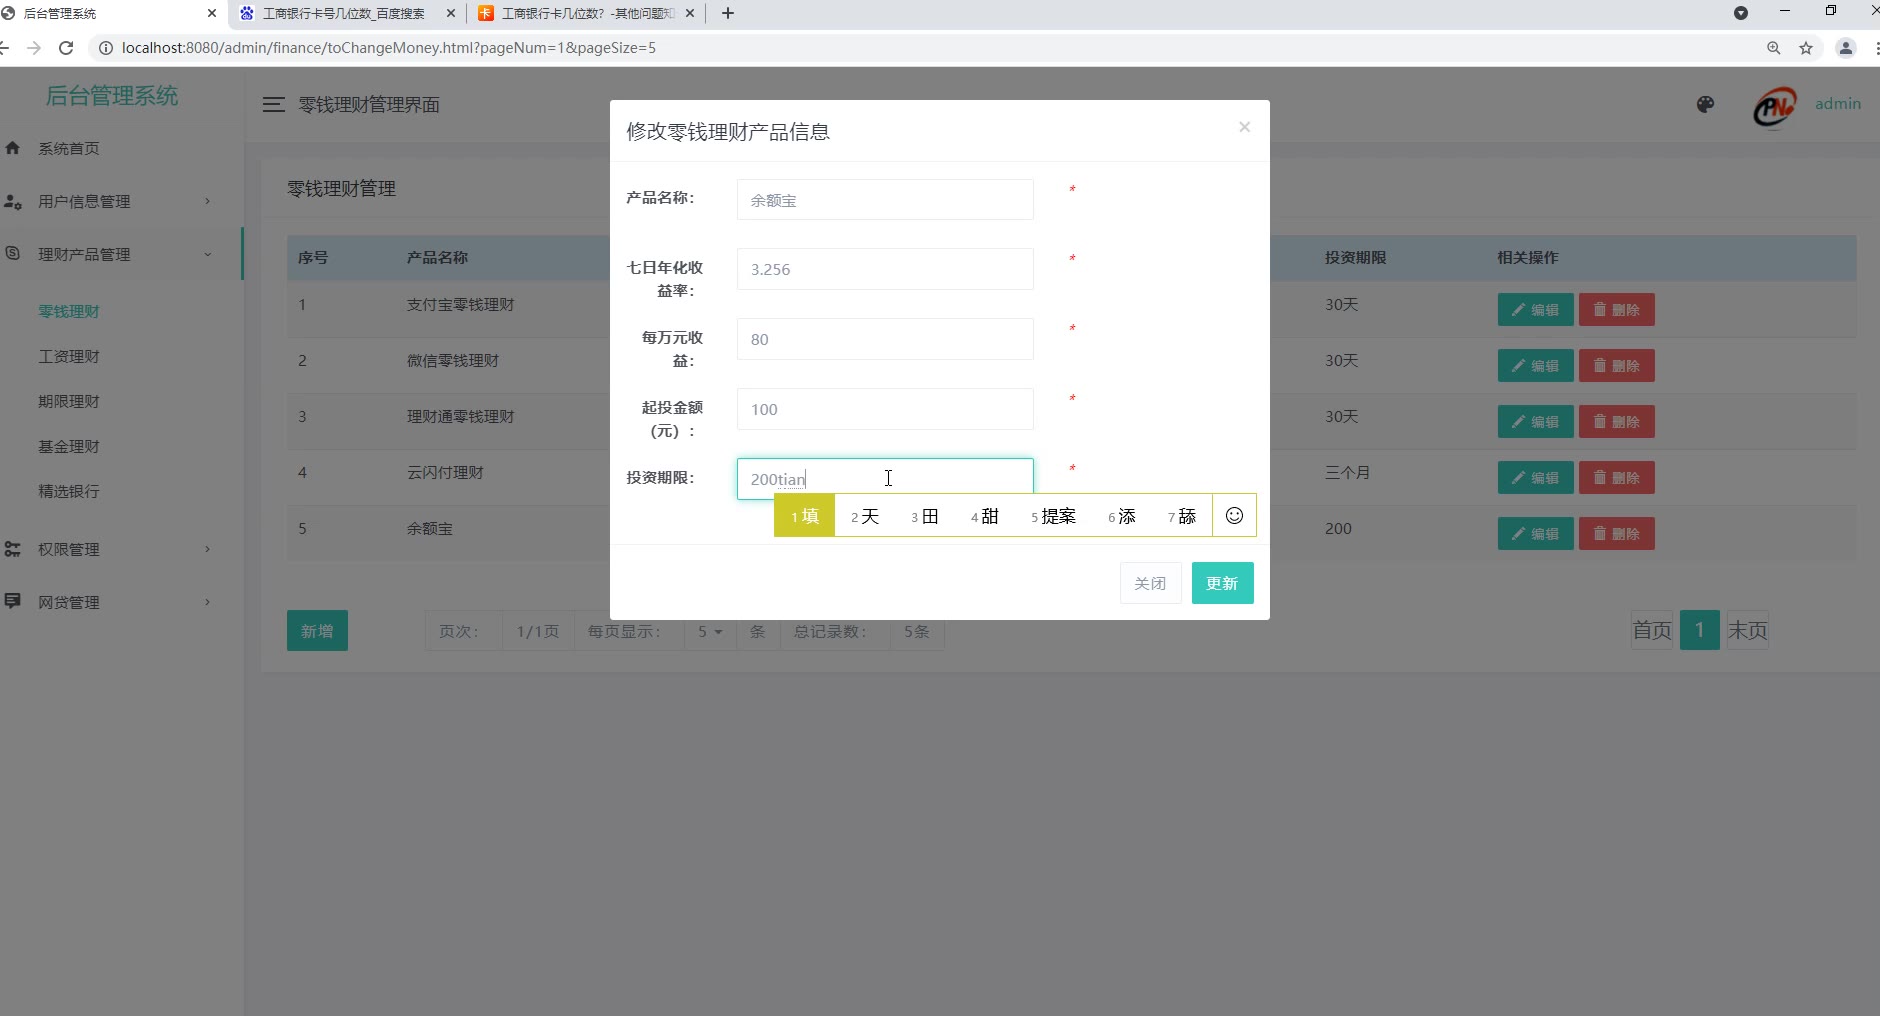Click the 产品名称 input field
The width and height of the screenshot is (1880, 1016).
(x=885, y=200)
